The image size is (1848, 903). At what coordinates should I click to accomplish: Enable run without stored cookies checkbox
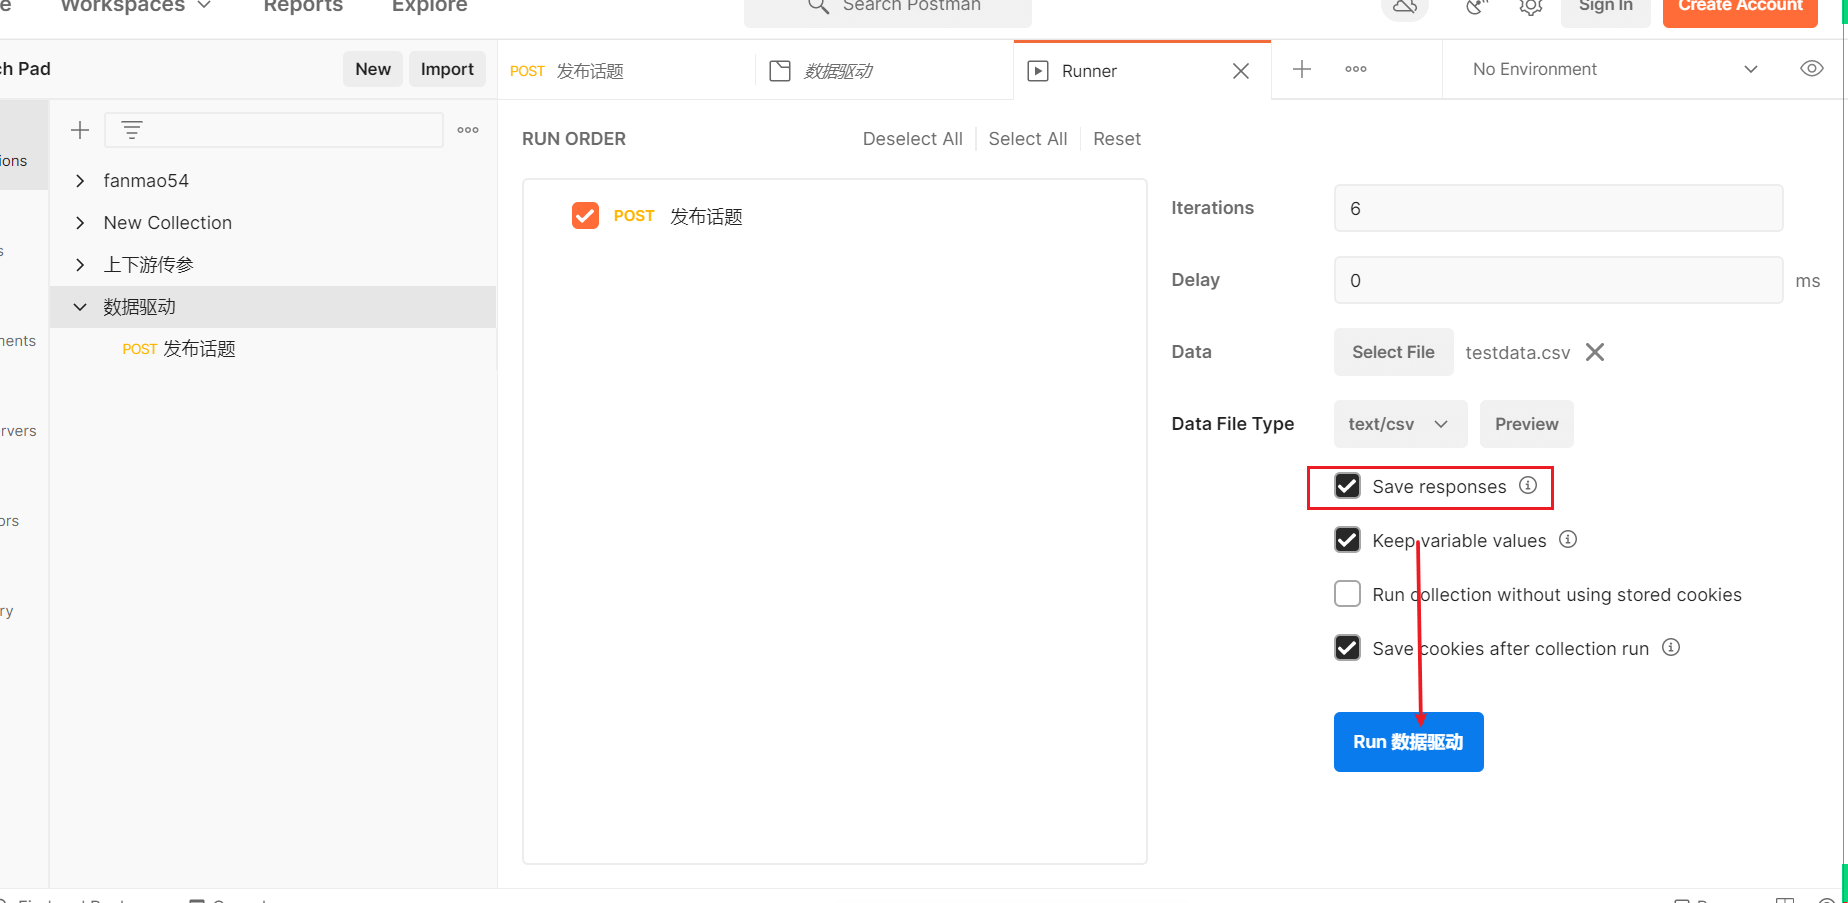coord(1347,594)
